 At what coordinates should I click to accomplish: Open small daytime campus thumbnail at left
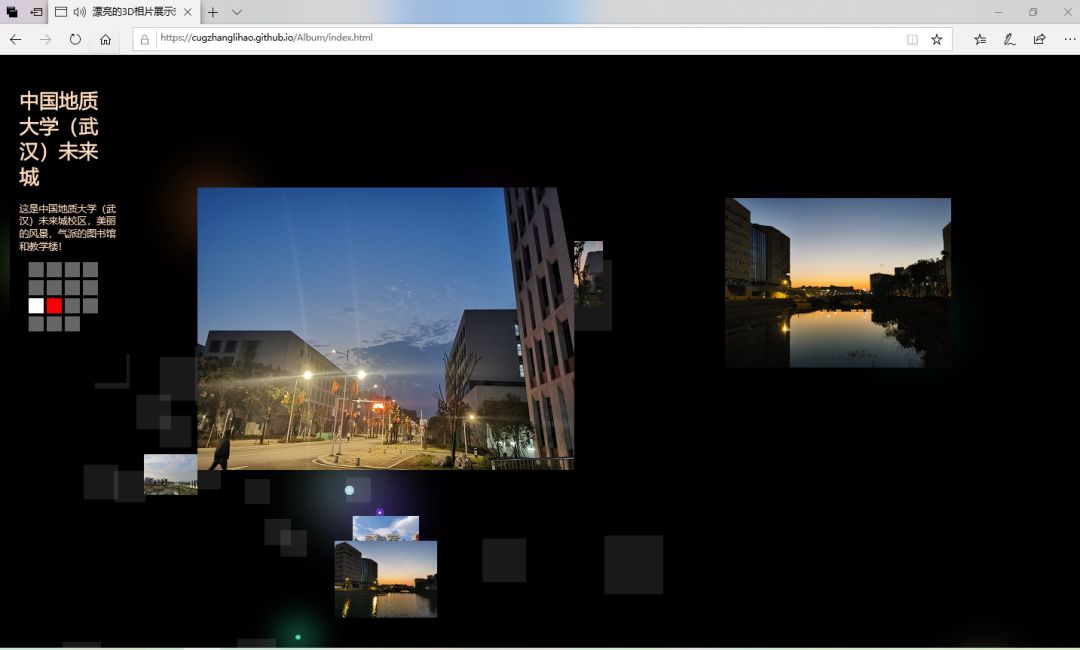click(x=171, y=474)
